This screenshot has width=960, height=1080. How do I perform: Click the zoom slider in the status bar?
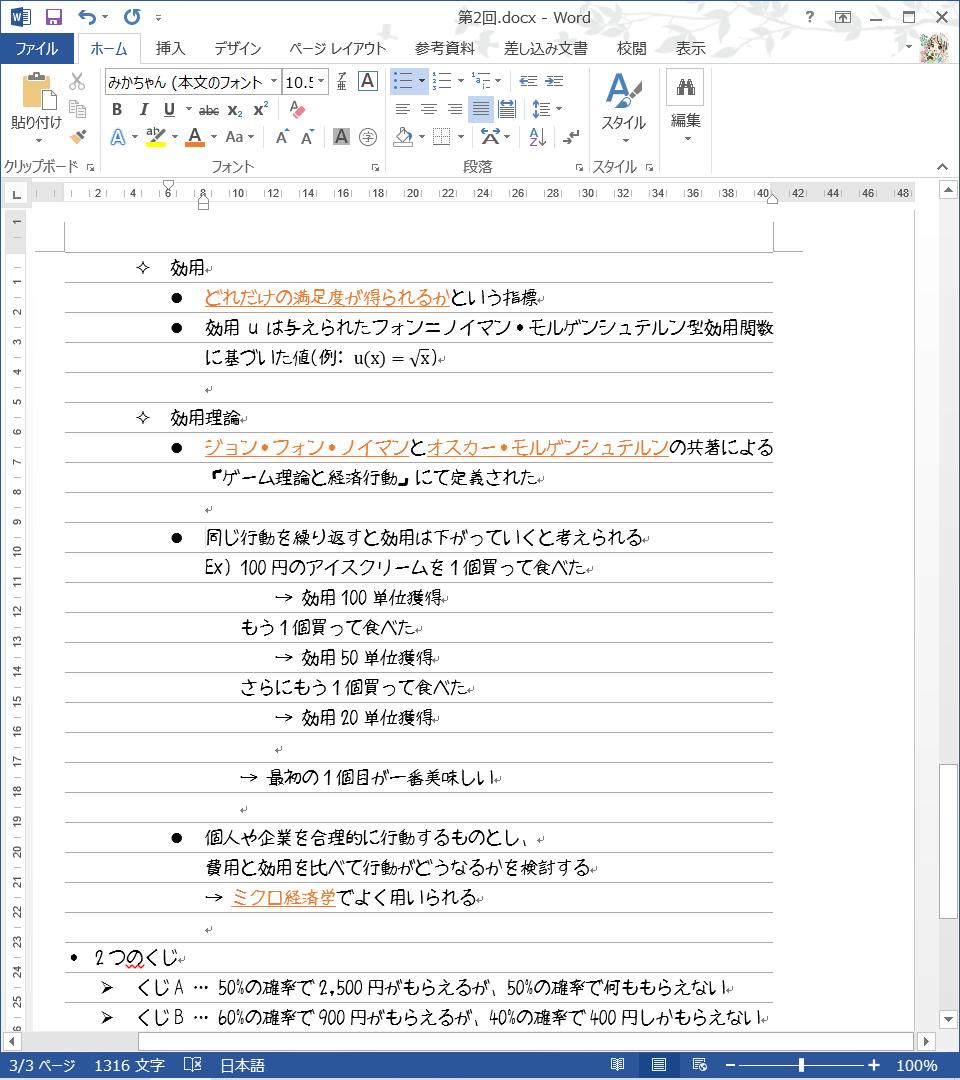tap(801, 1065)
